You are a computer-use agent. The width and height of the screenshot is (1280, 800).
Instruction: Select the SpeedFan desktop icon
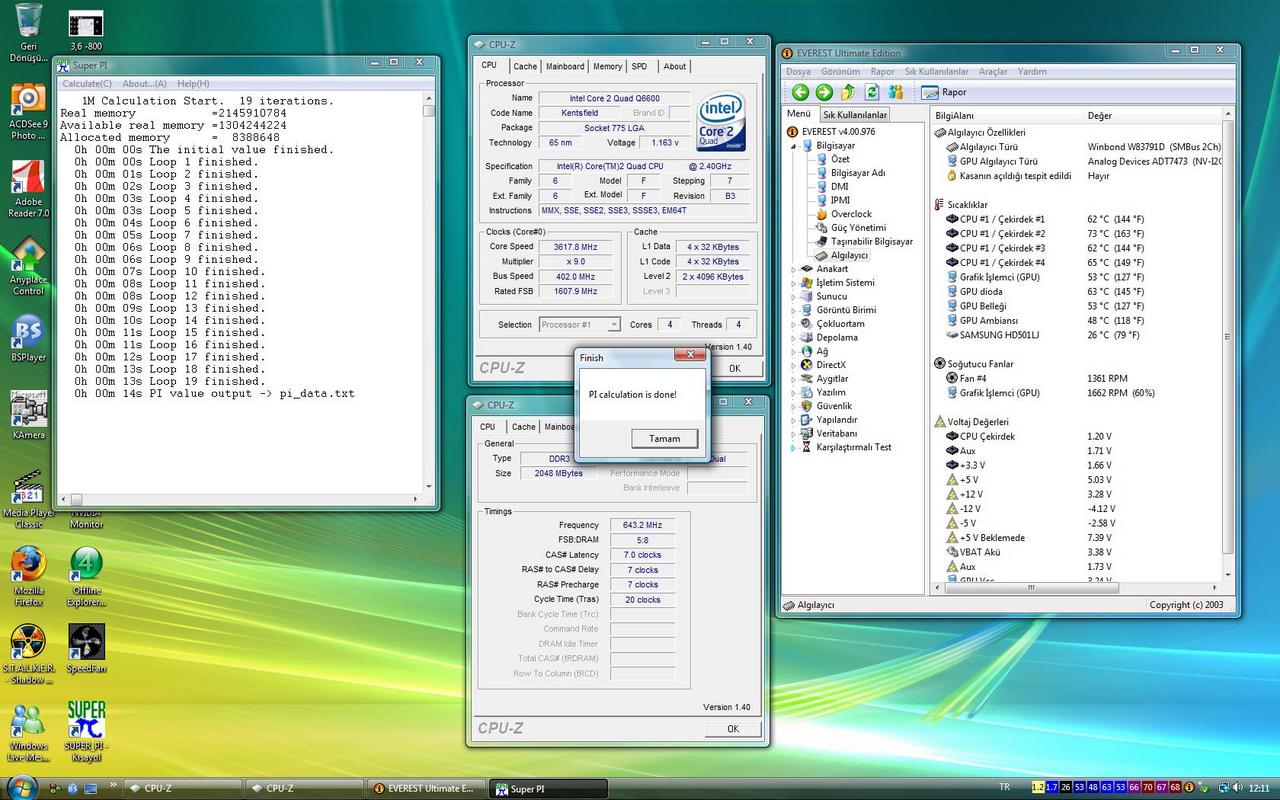click(x=86, y=648)
